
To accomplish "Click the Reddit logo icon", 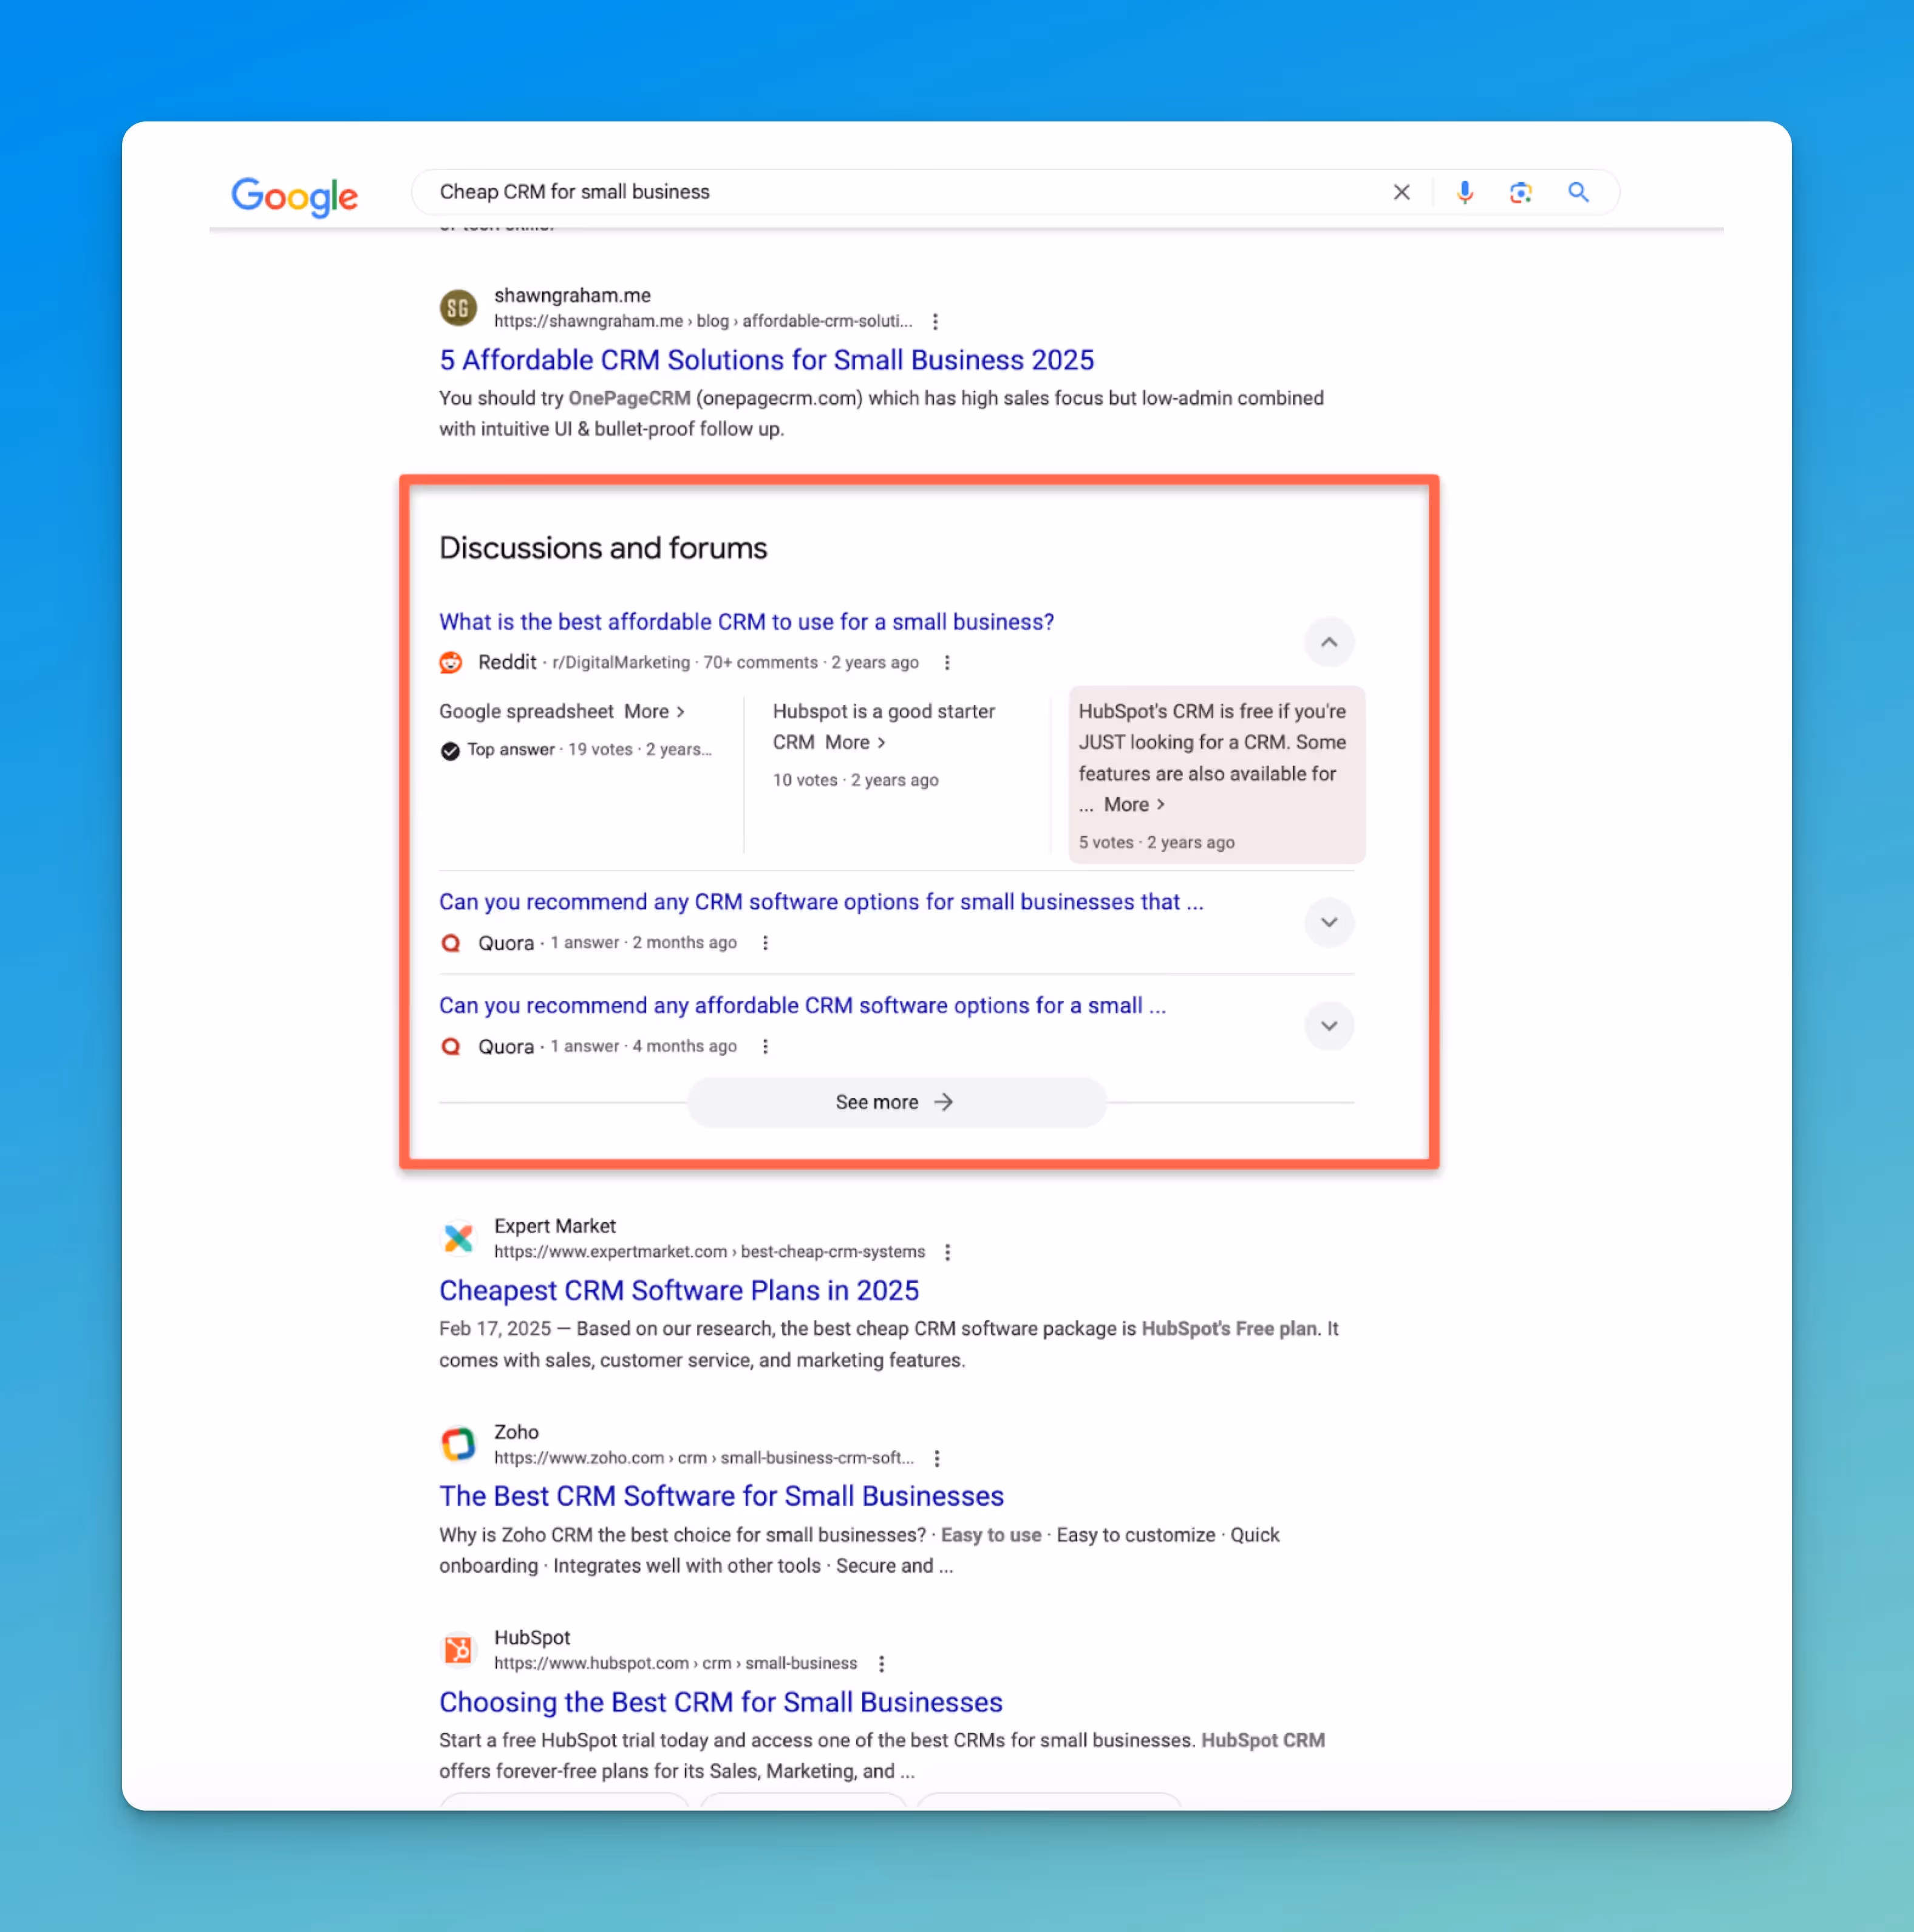I will click(x=451, y=662).
